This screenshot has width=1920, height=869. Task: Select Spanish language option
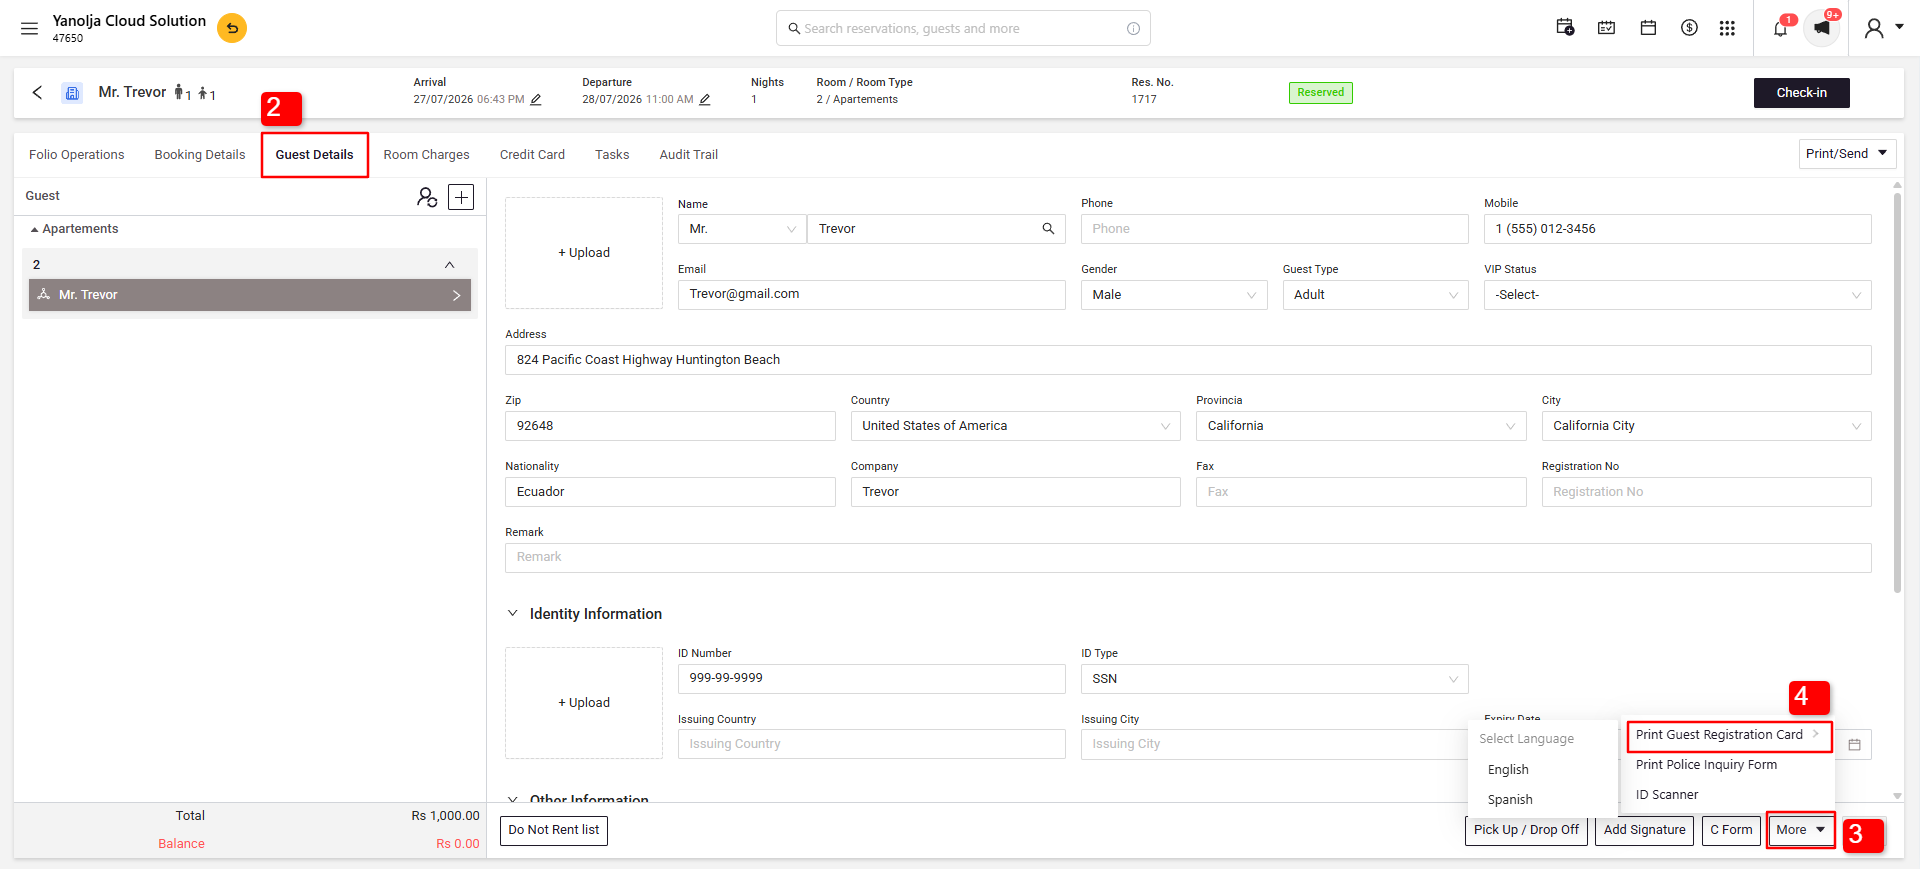(1510, 800)
